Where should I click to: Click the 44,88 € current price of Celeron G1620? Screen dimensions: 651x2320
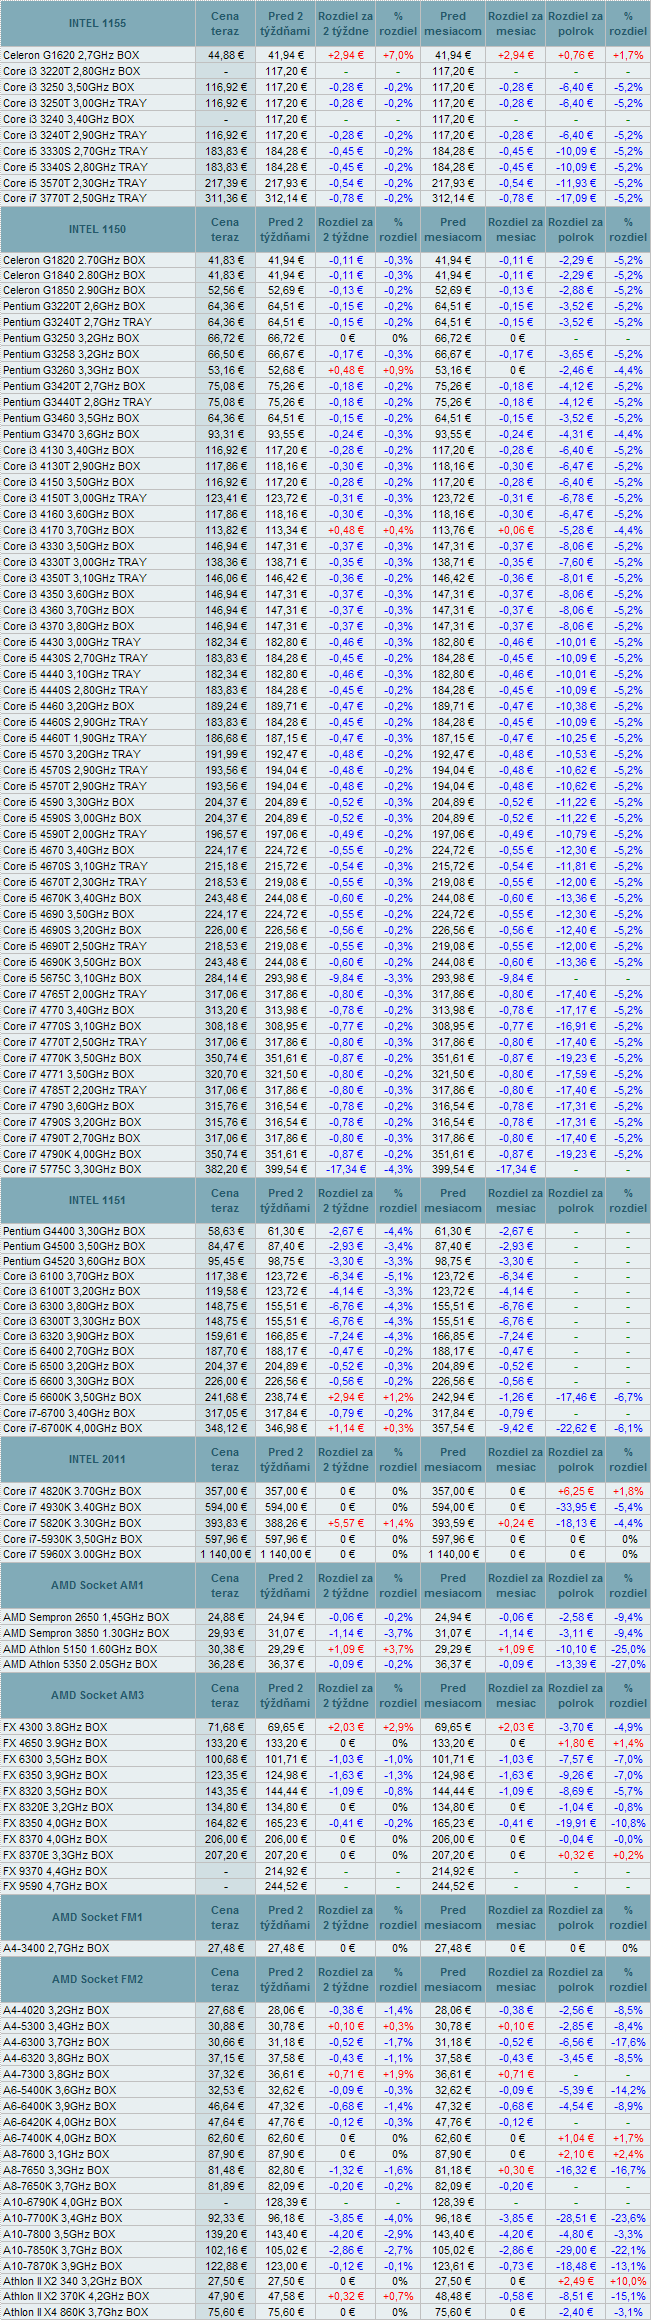pyautogui.click(x=226, y=55)
